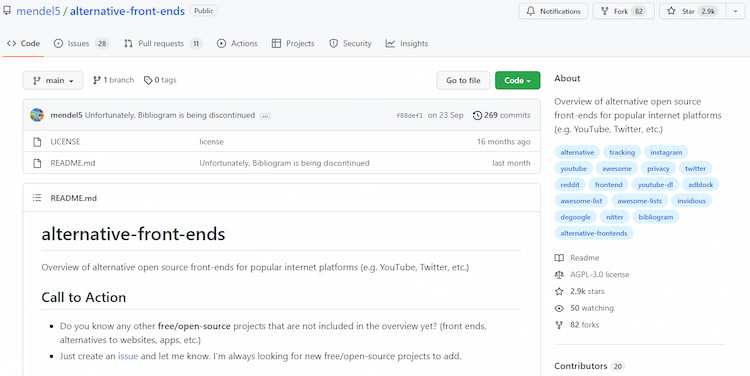Switch to the Actions tab
Viewport: 750px width, 376px height.
[x=237, y=44]
